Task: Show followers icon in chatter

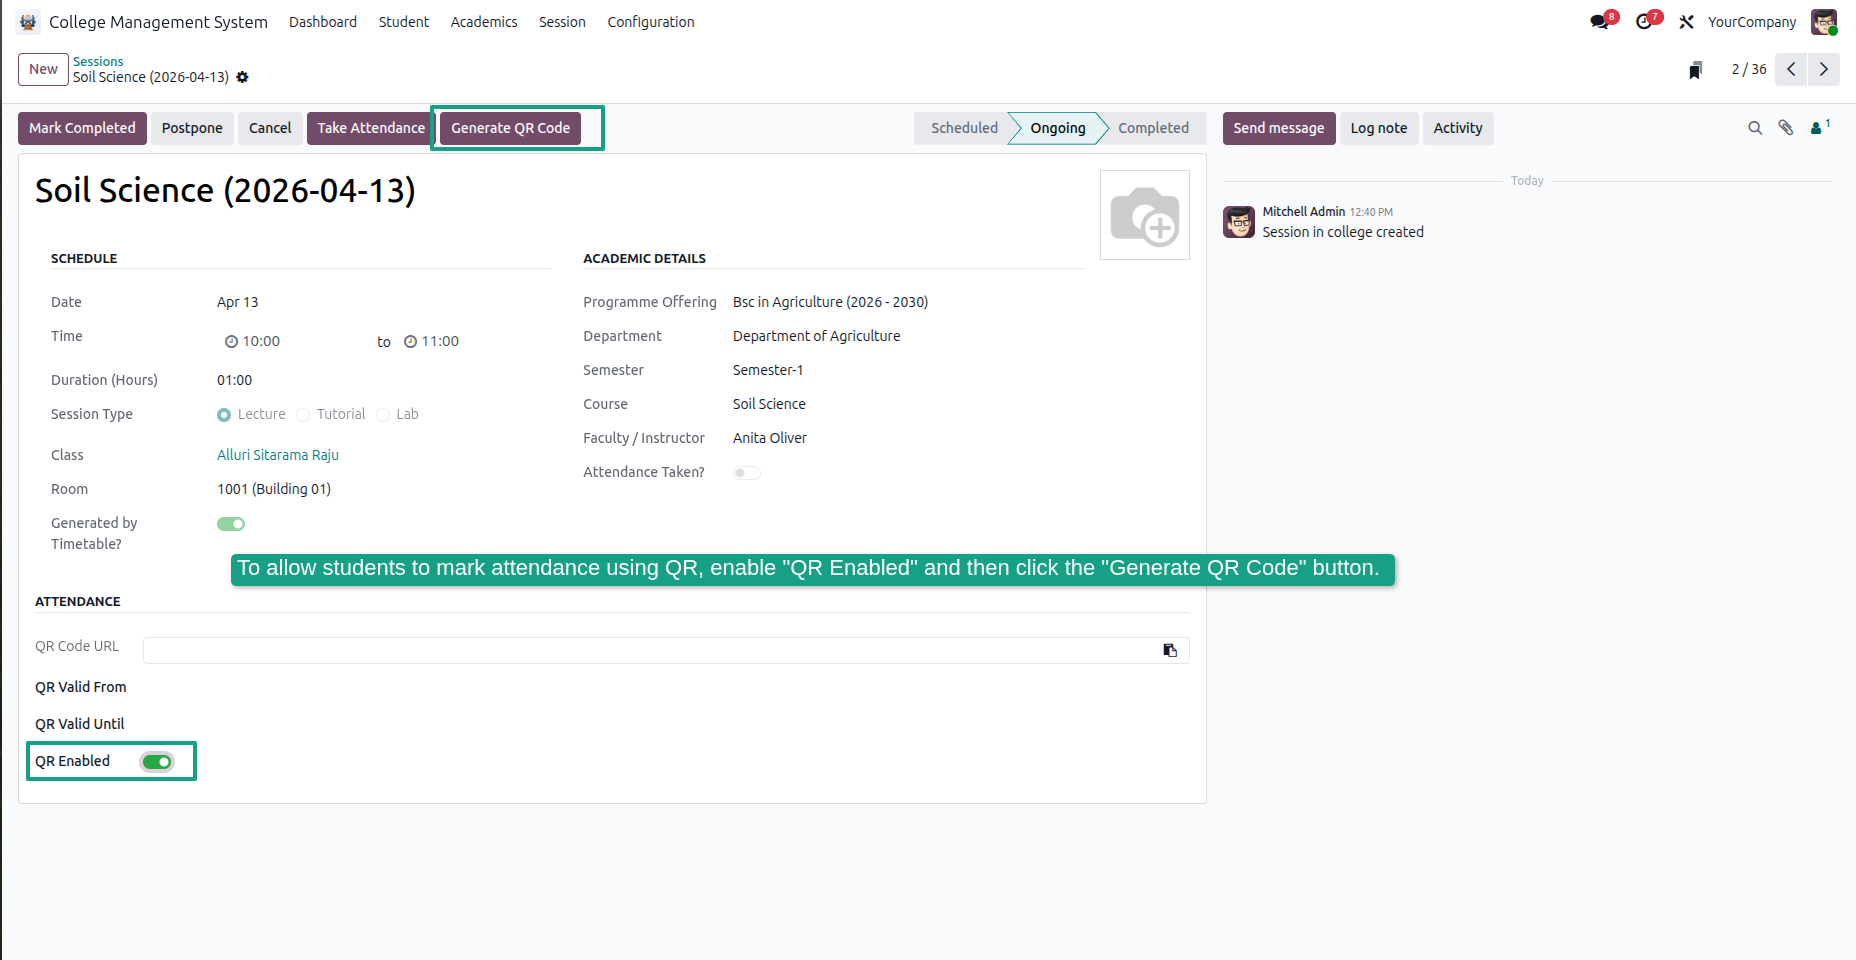Action: tap(1820, 127)
